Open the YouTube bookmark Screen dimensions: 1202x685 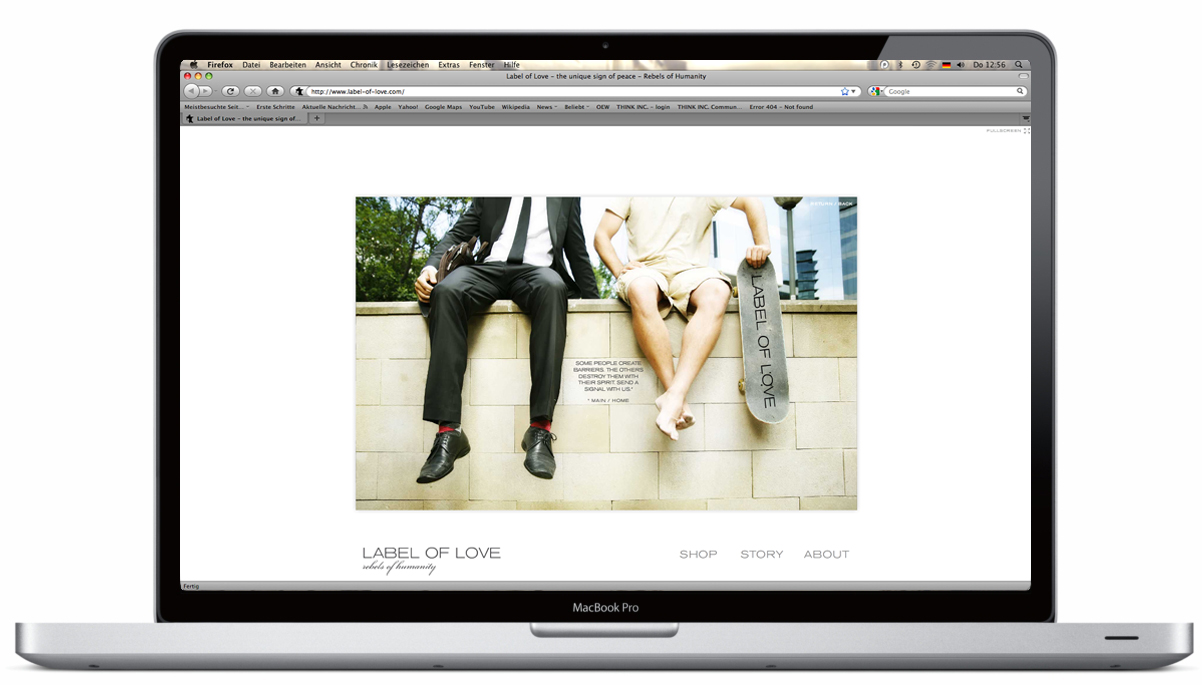pyautogui.click(x=482, y=107)
